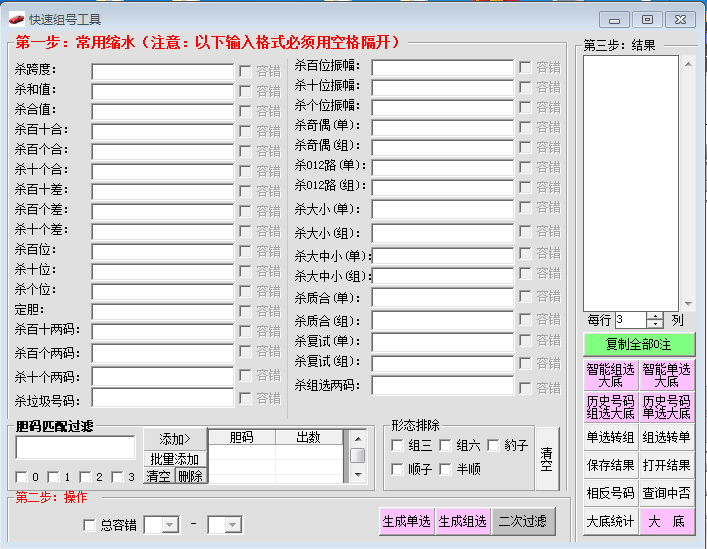Screen dimensions: 707x549
Task: Click 胆码 table scrollbar up arrow
Action: (358, 439)
